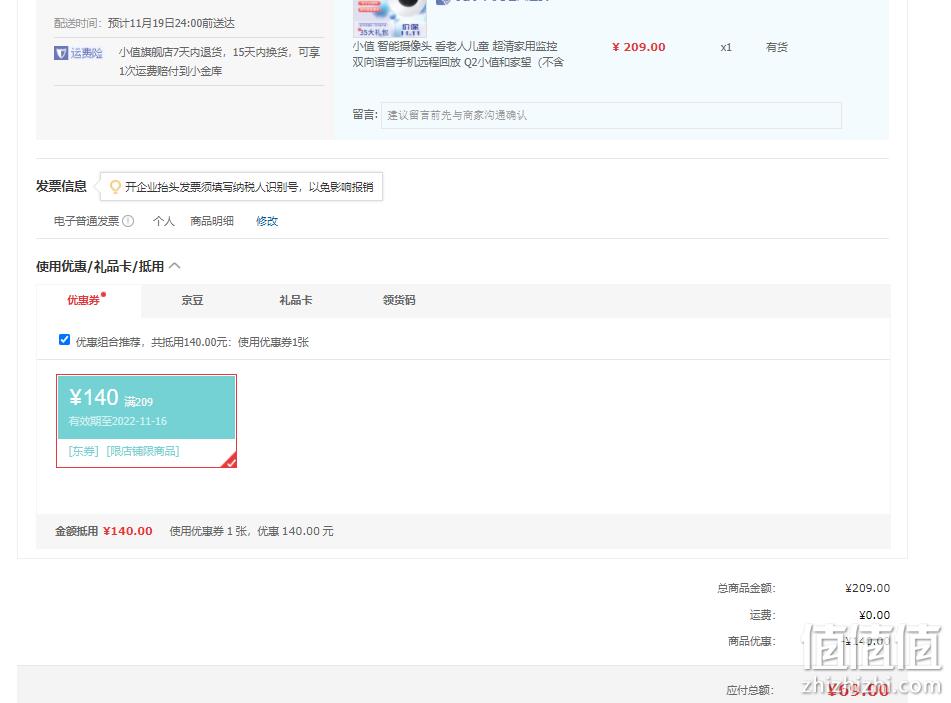Click the 运费 ¥0.00 value
The image size is (951, 703).
pos(875,615)
